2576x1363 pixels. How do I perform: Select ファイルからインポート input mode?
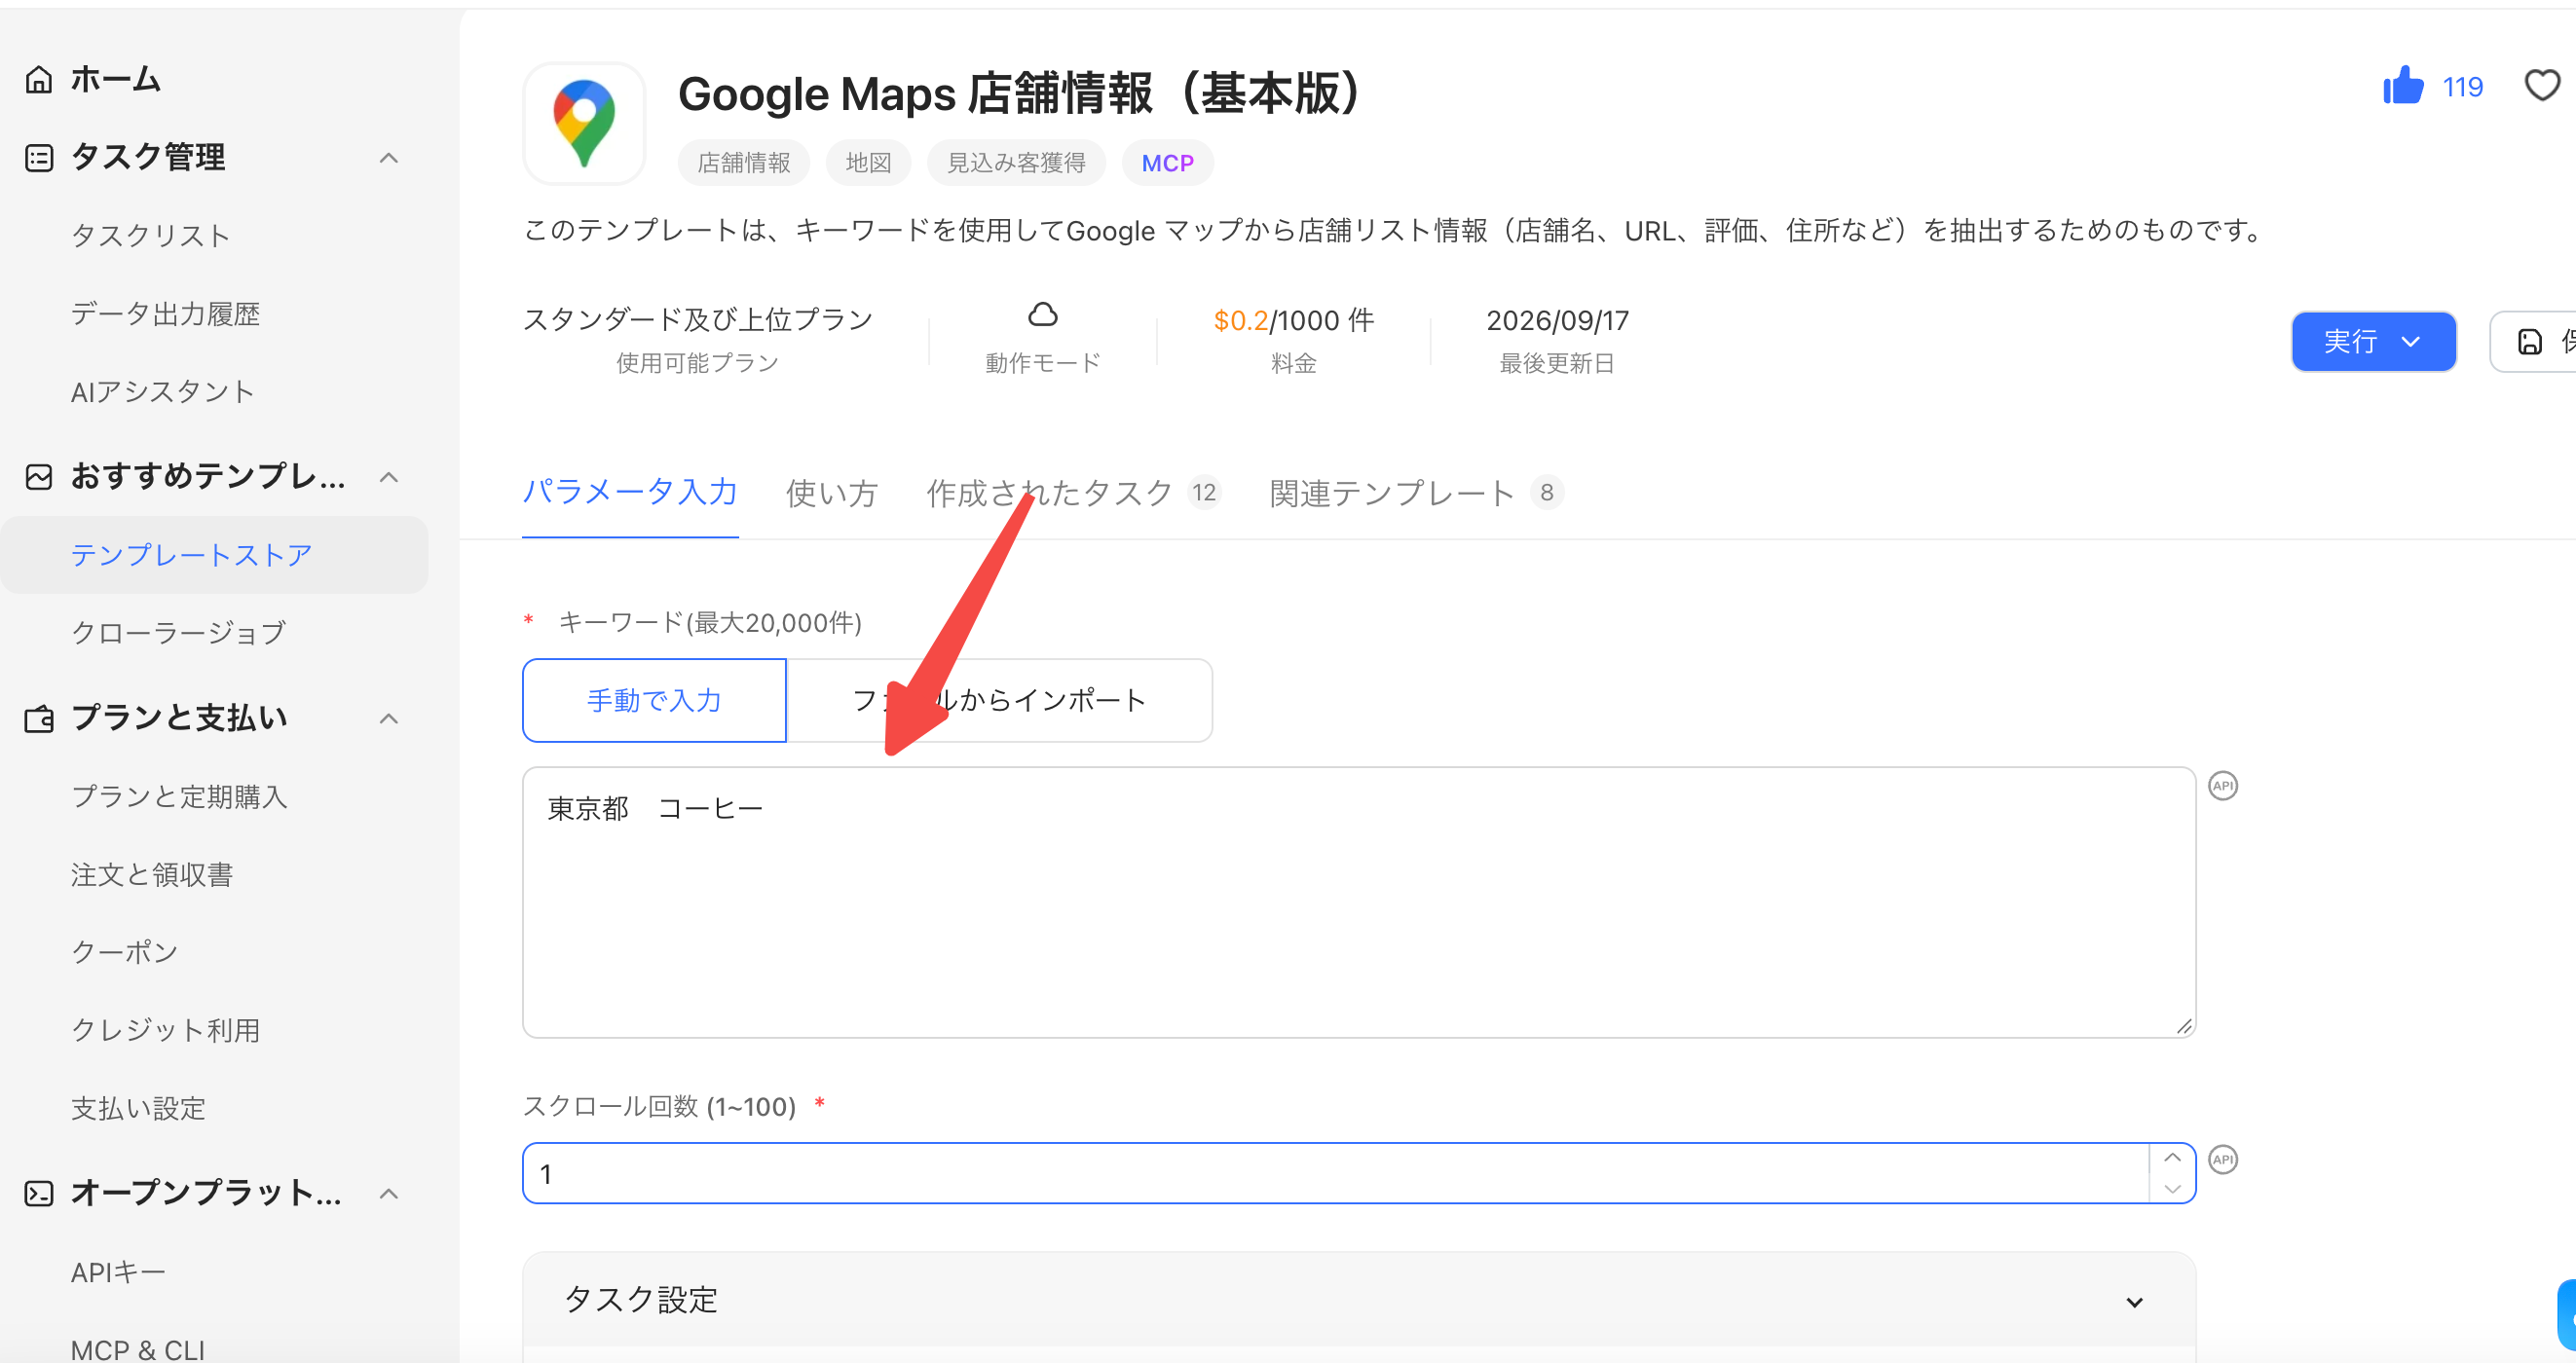coord(999,700)
